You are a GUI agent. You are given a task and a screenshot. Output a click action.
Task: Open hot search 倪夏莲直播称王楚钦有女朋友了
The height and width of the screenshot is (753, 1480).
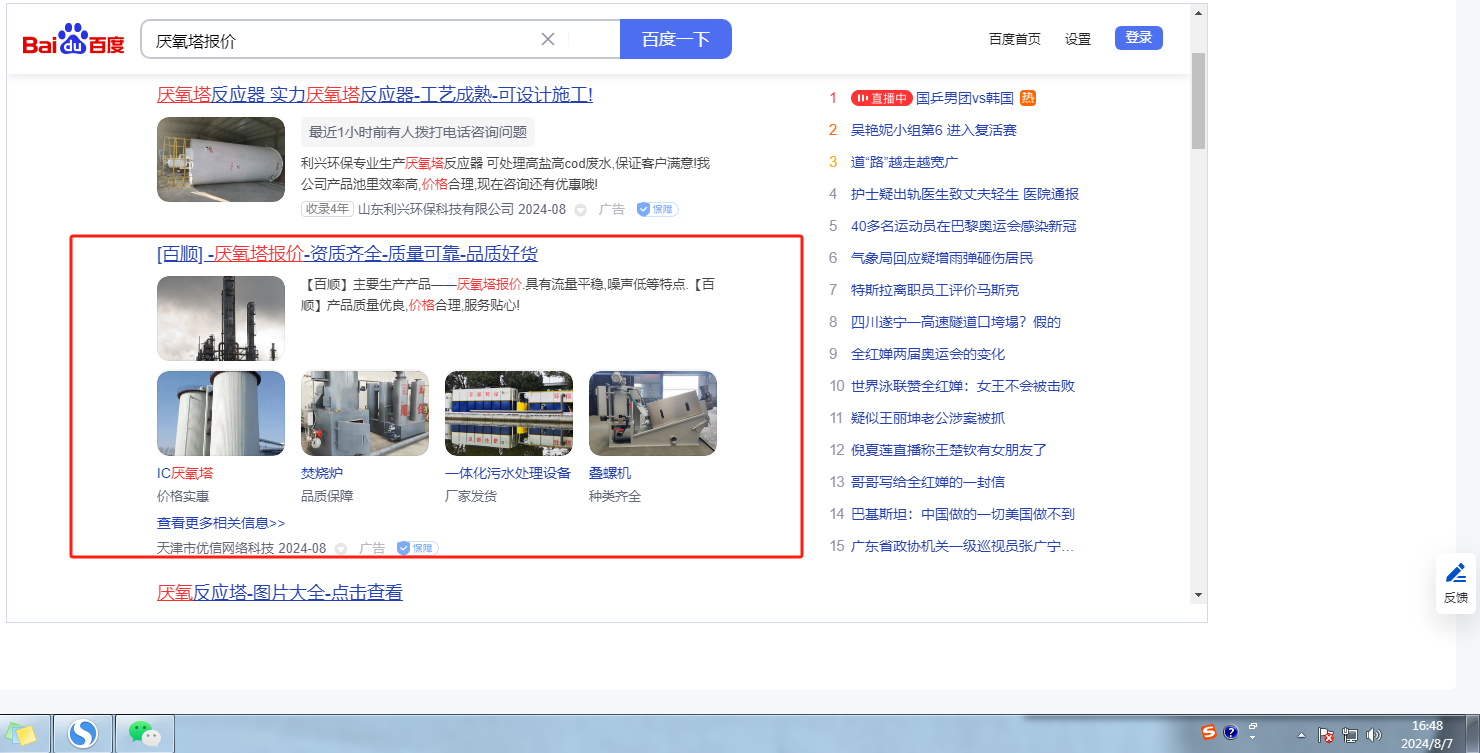pos(949,450)
